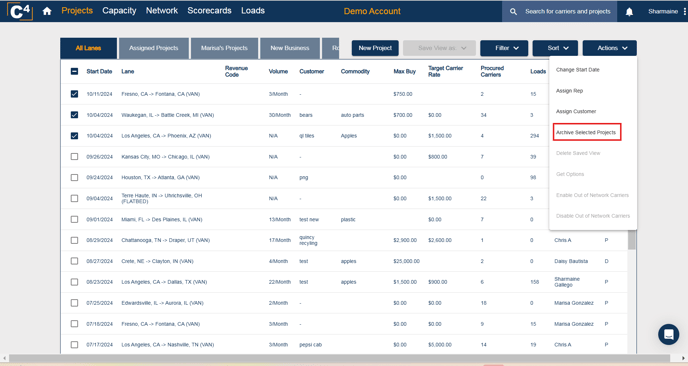Image resolution: width=688 pixels, height=366 pixels.
Task: Click the Volume column header
Action: [x=278, y=71]
